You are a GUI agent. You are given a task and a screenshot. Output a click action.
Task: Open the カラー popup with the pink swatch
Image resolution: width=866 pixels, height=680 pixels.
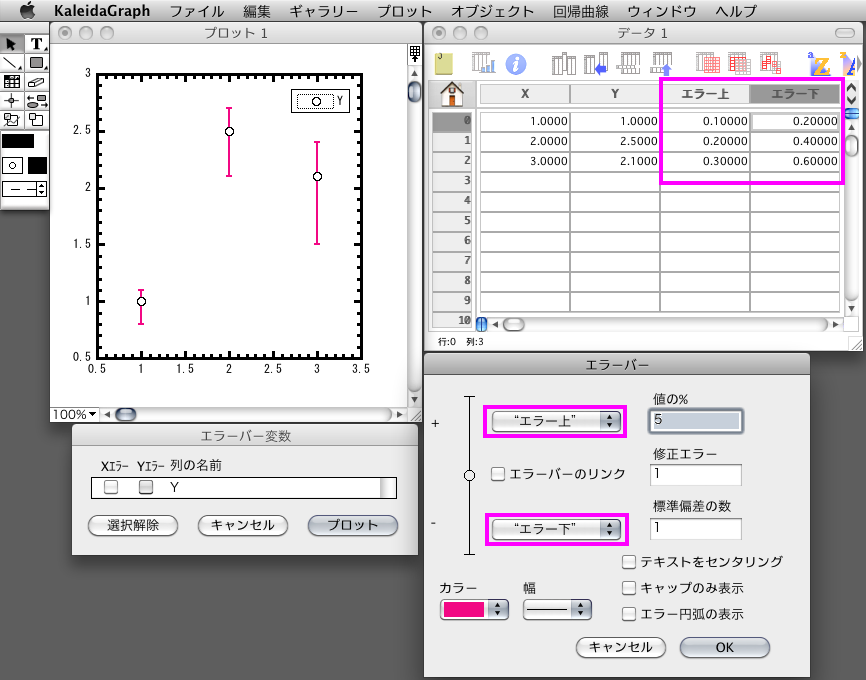(x=474, y=609)
